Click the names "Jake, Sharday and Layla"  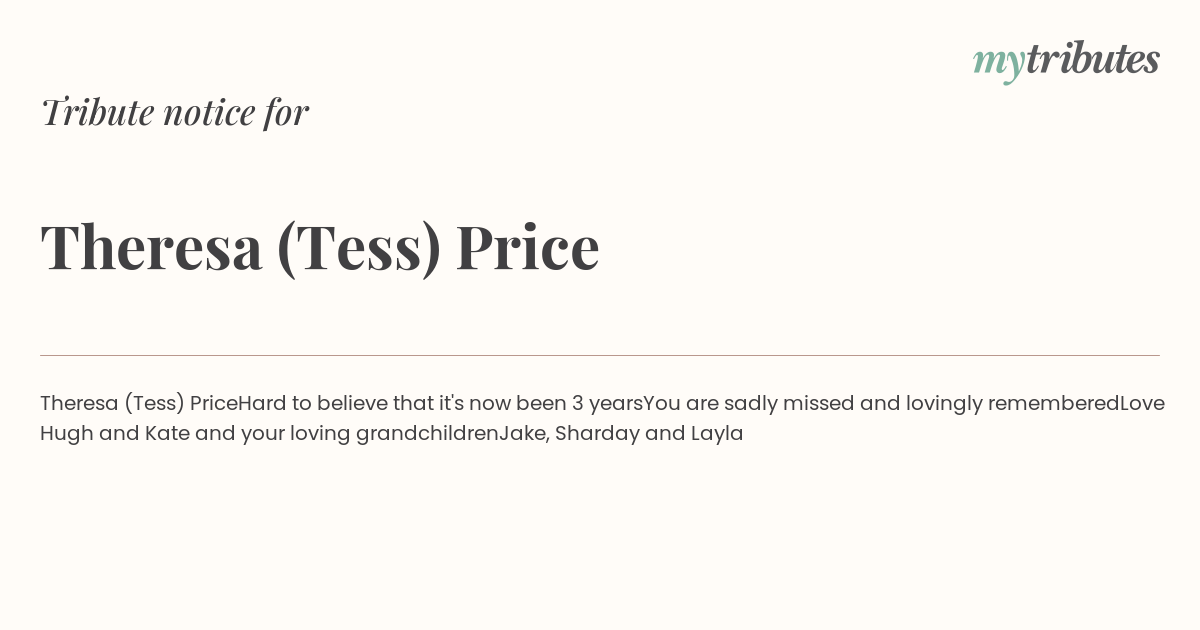point(621,434)
